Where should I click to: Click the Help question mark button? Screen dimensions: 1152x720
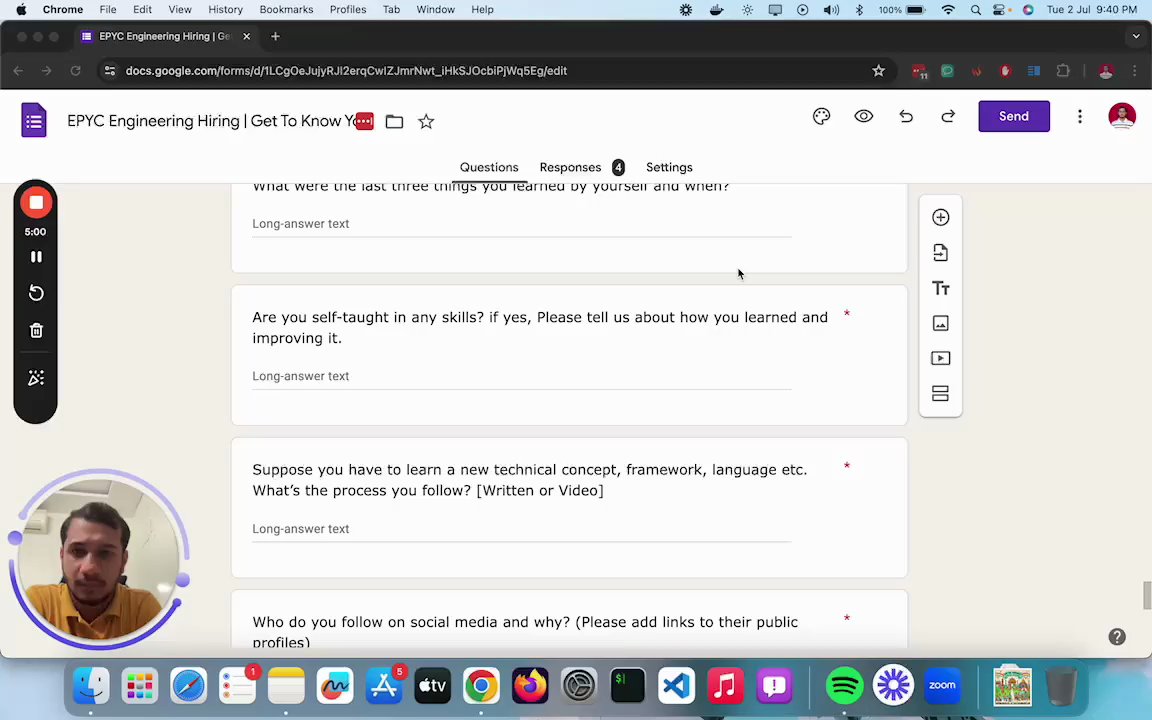(x=1117, y=637)
